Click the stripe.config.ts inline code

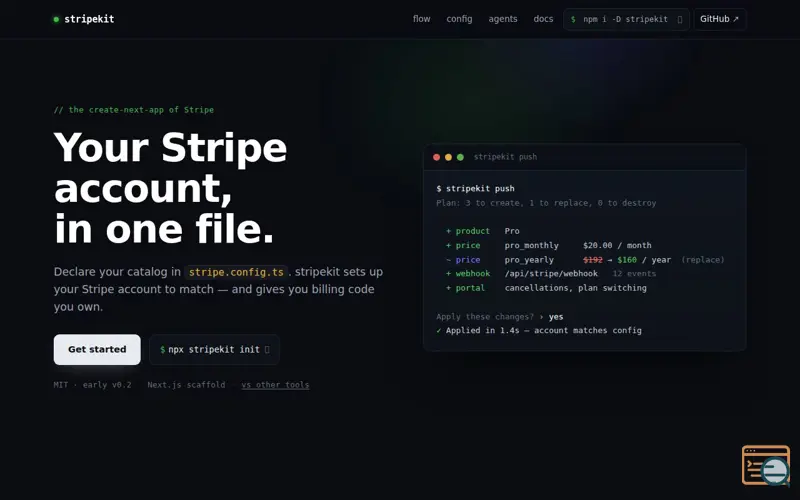(236, 272)
